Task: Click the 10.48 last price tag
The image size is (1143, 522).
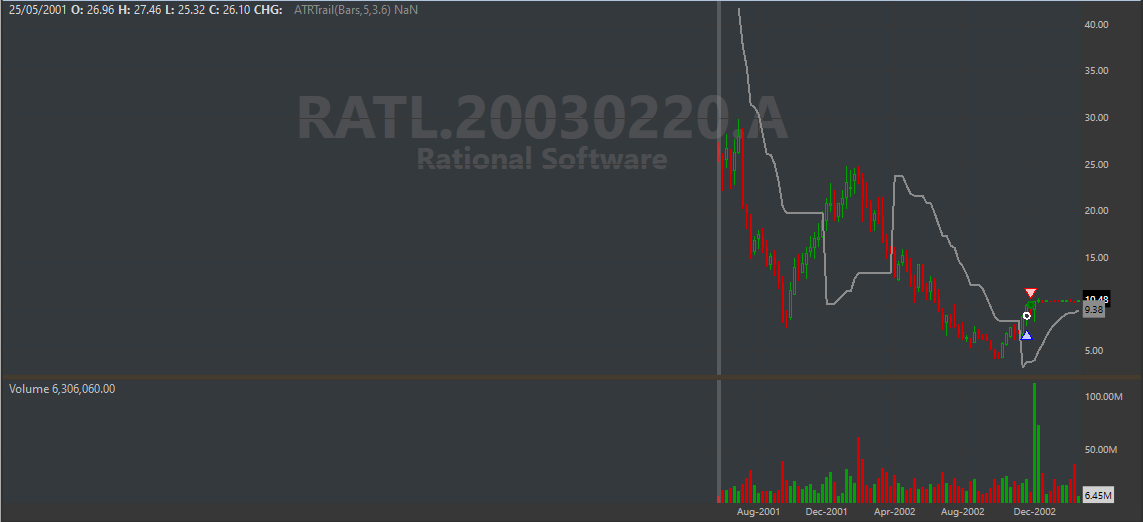Action: click(x=1096, y=299)
